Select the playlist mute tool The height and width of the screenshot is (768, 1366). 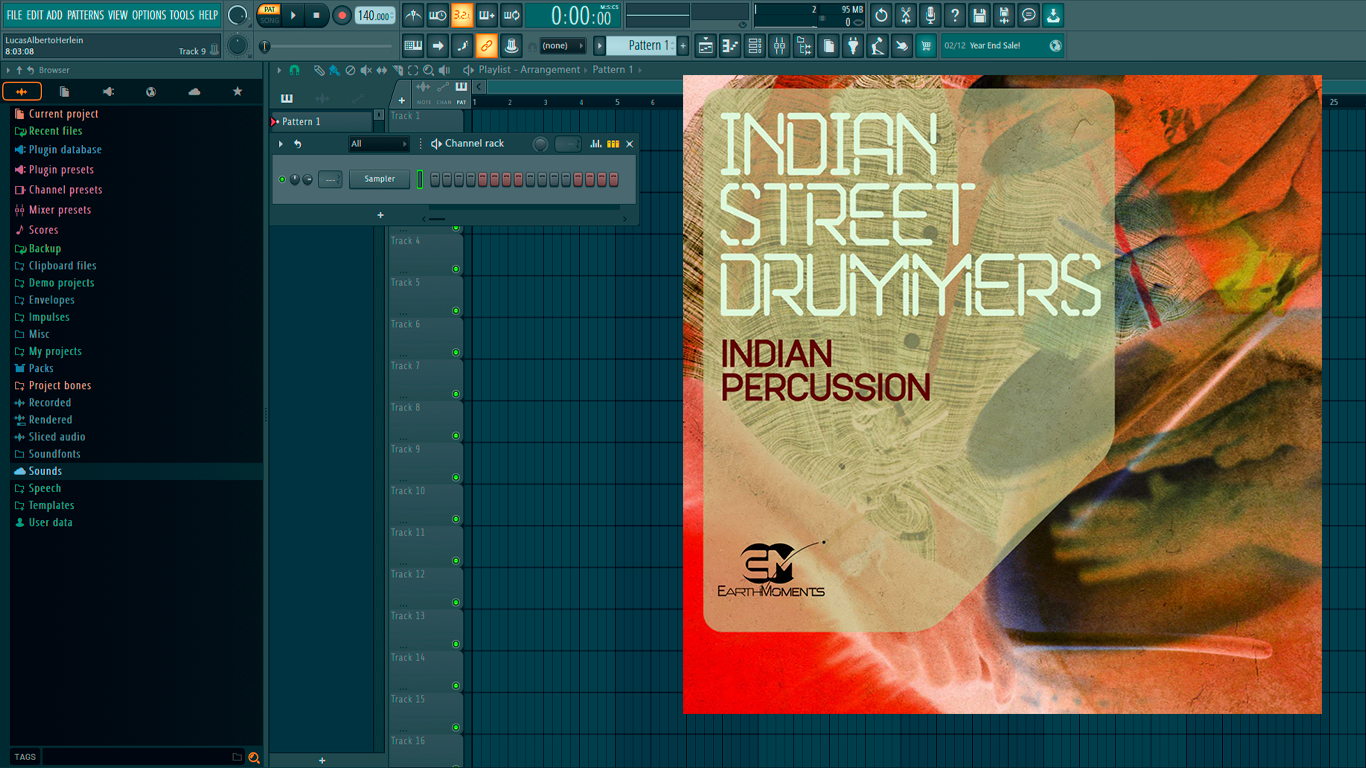pos(365,70)
